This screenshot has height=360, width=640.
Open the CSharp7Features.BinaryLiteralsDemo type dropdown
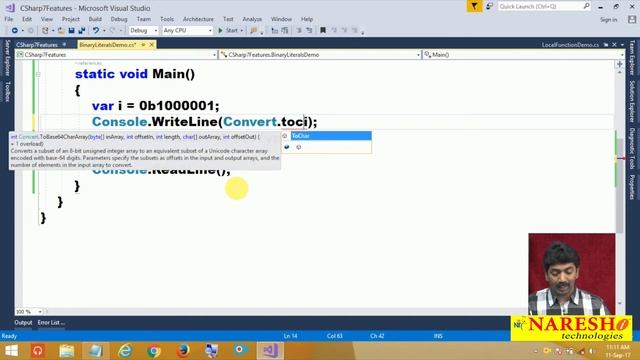[x=320, y=55]
